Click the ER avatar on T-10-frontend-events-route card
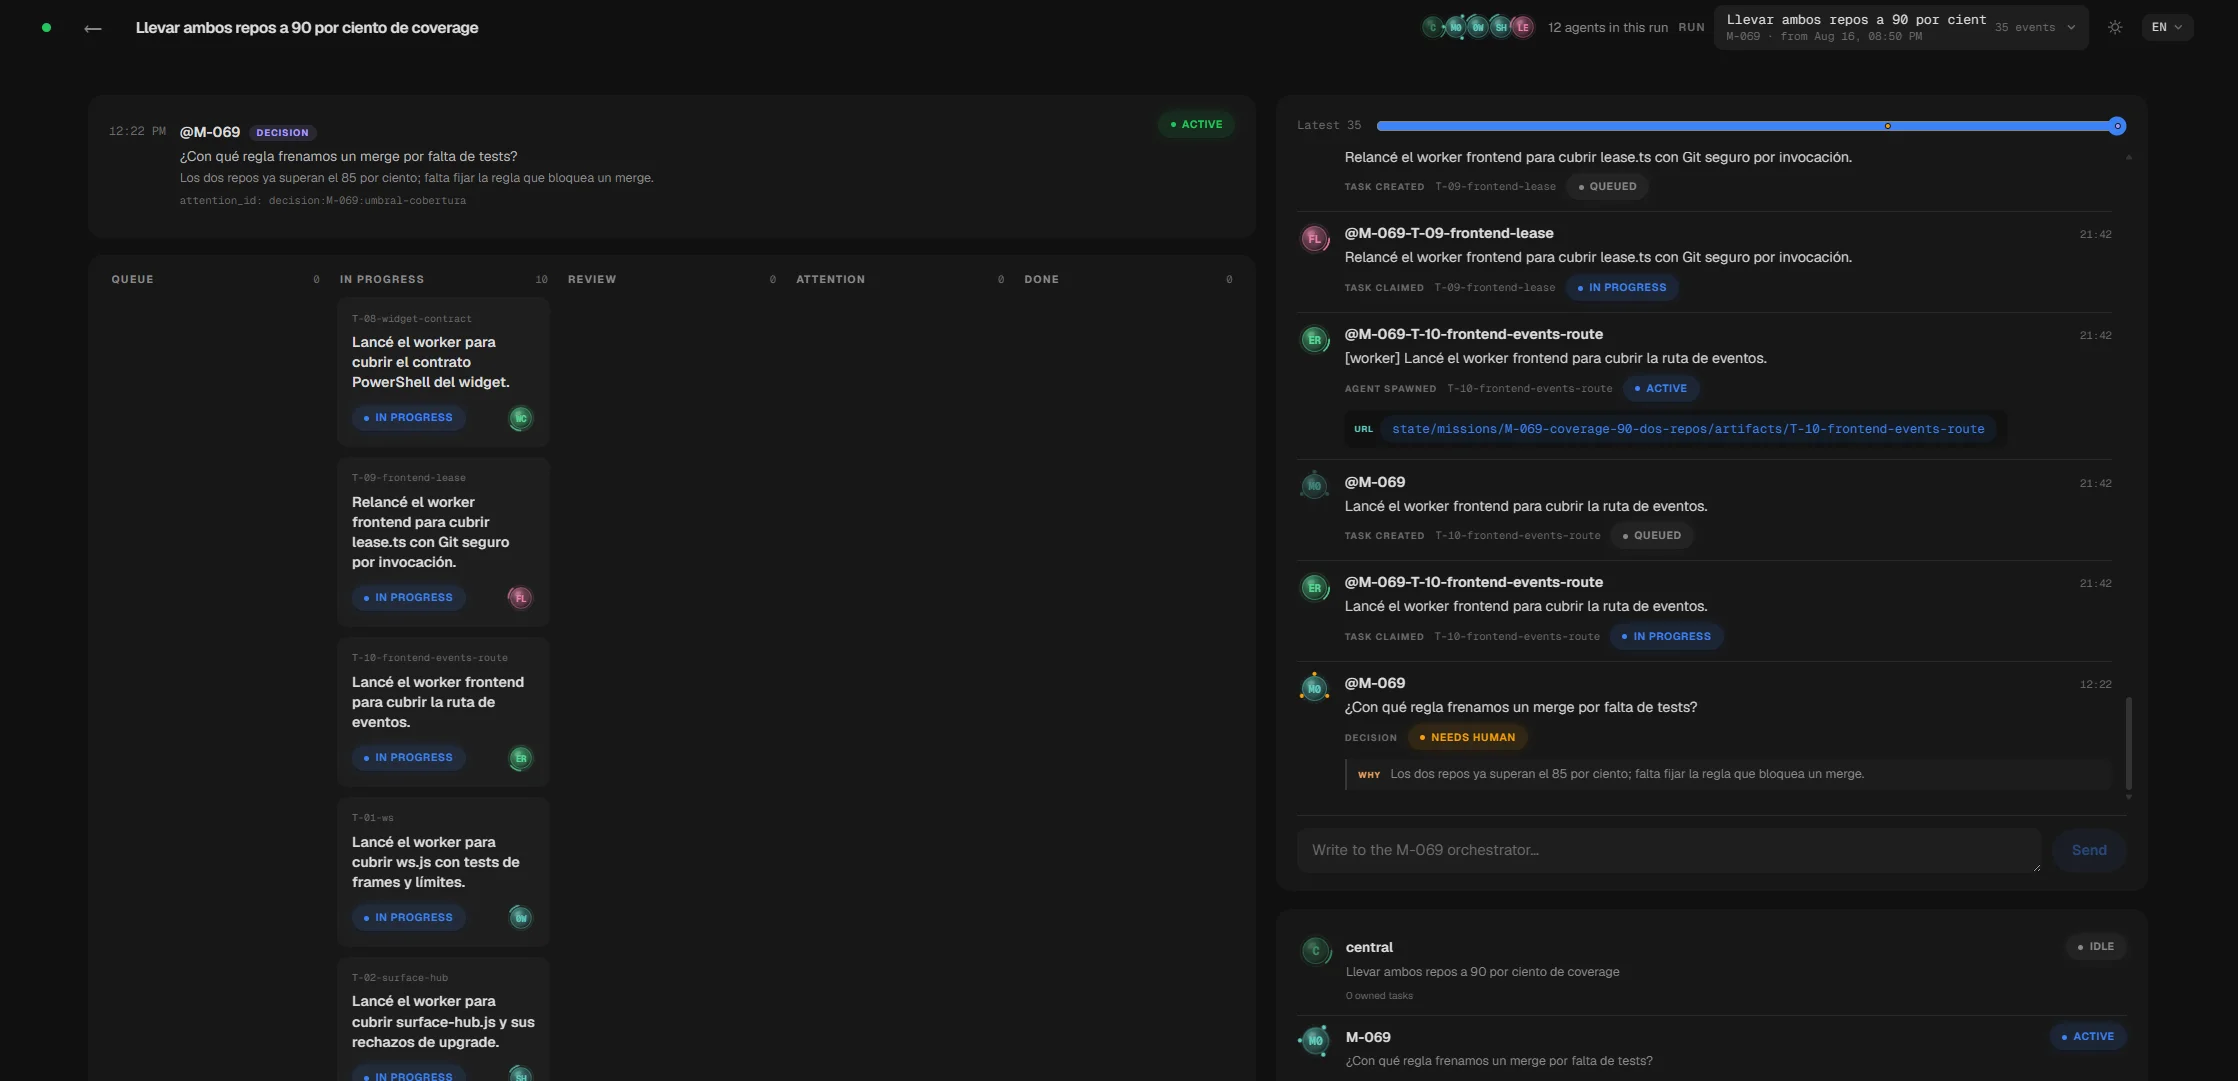The image size is (2238, 1081). (520, 758)
